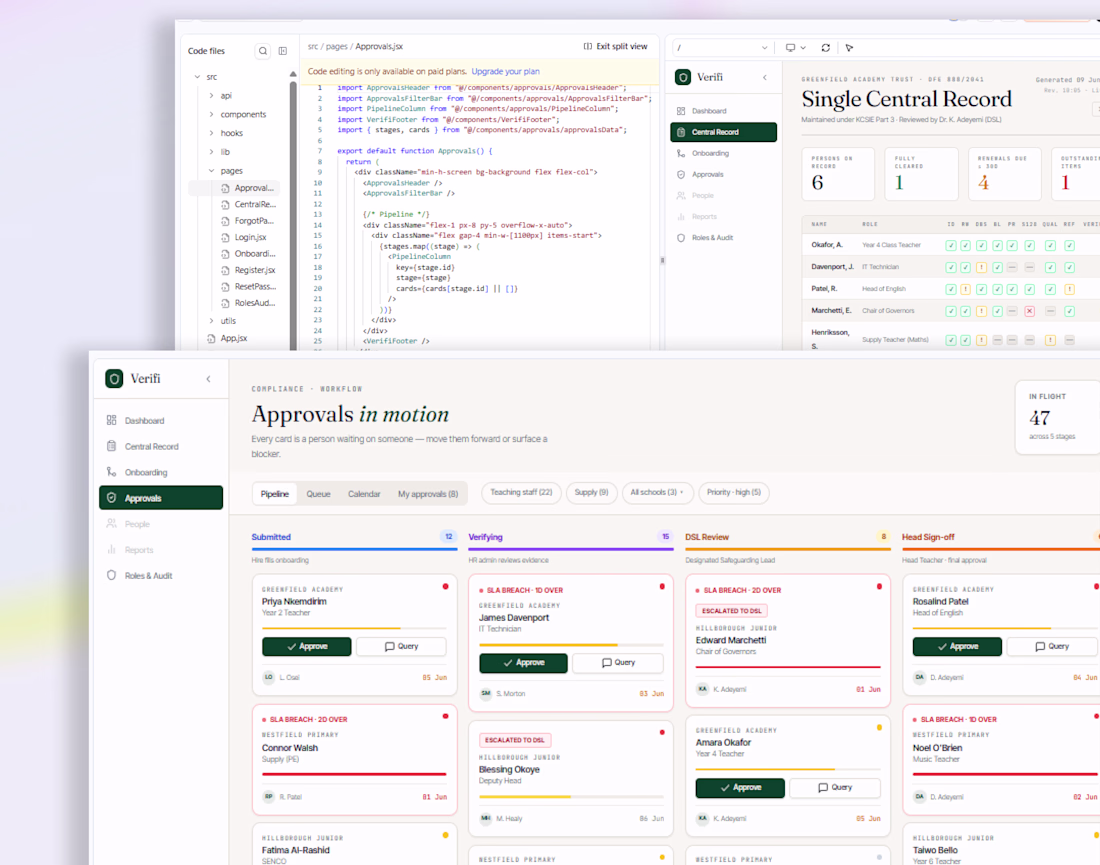Query Amara Okafor's card

point(835,788)
